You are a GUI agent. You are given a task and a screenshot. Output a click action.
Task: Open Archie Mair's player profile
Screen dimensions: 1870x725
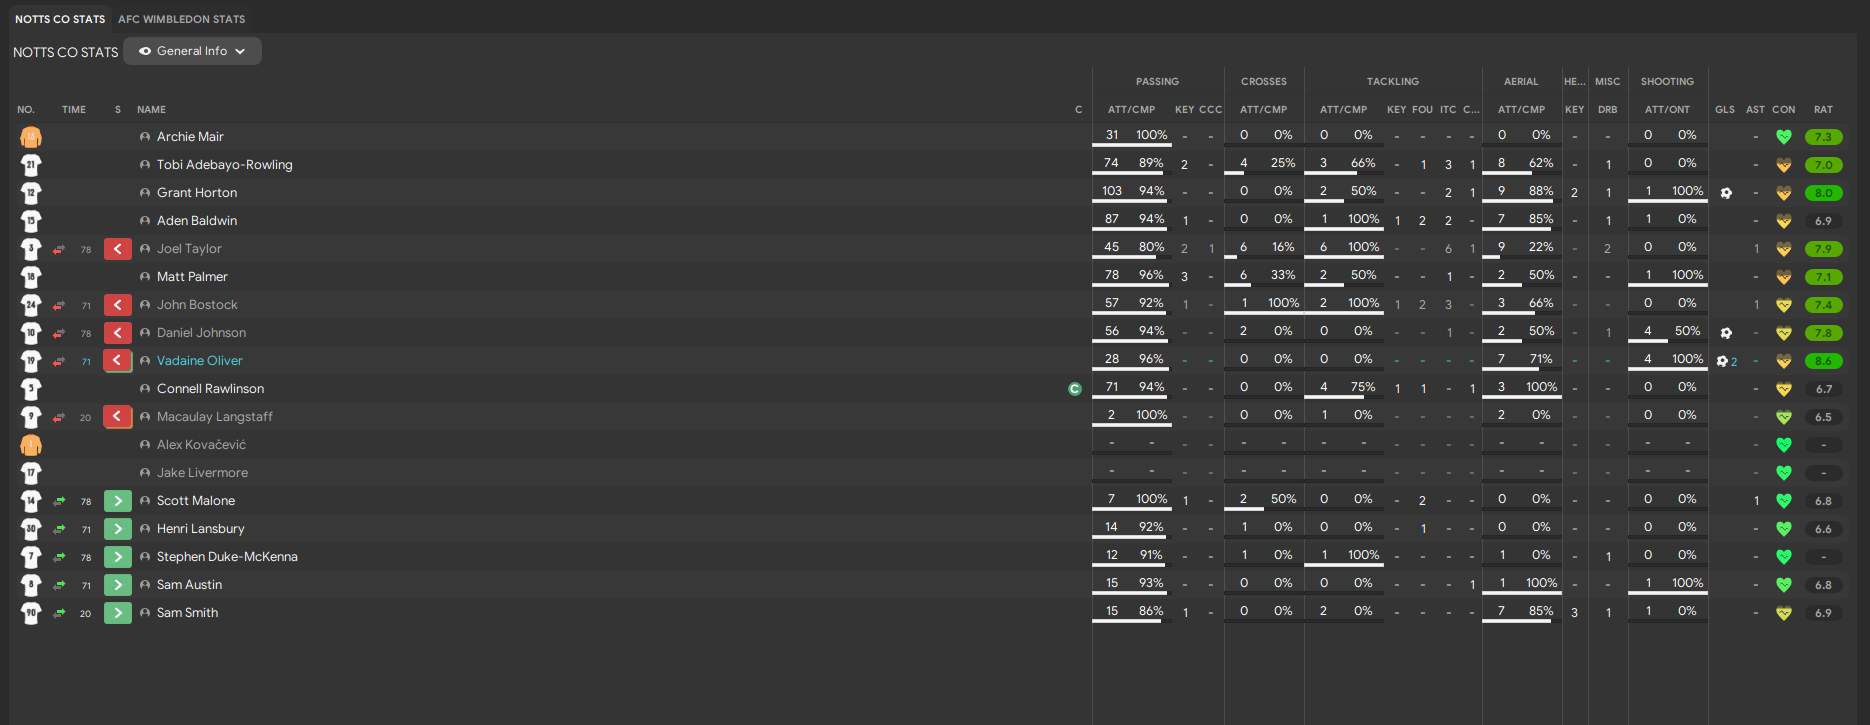(190, 137)
